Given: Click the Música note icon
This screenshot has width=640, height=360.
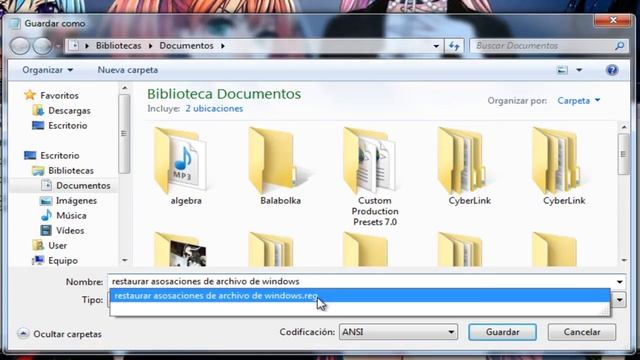Looking at the screenshot, I should pyautogui.click(x=46, y=215).
